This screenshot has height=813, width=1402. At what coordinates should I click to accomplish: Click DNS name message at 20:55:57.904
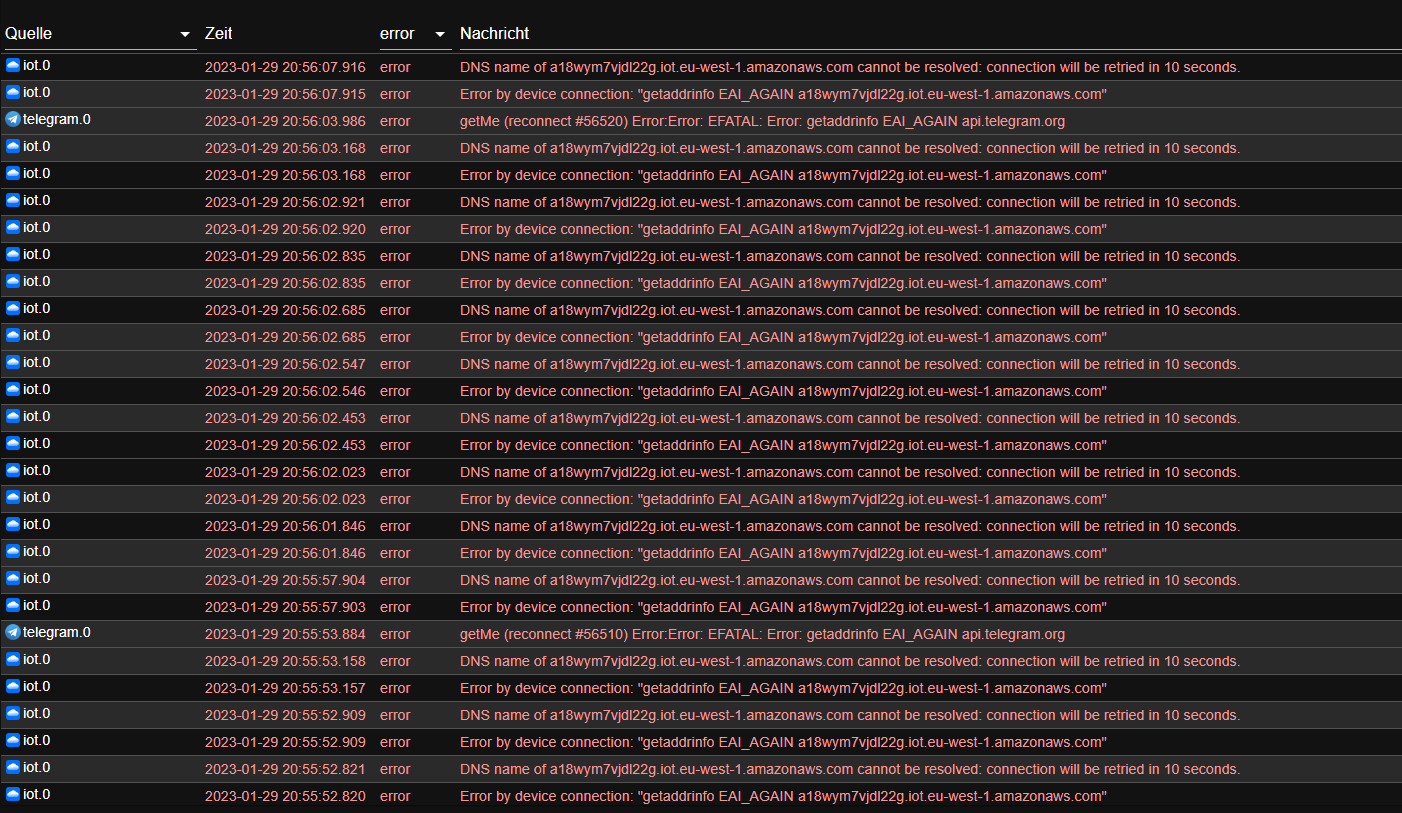tap(850, 580)
